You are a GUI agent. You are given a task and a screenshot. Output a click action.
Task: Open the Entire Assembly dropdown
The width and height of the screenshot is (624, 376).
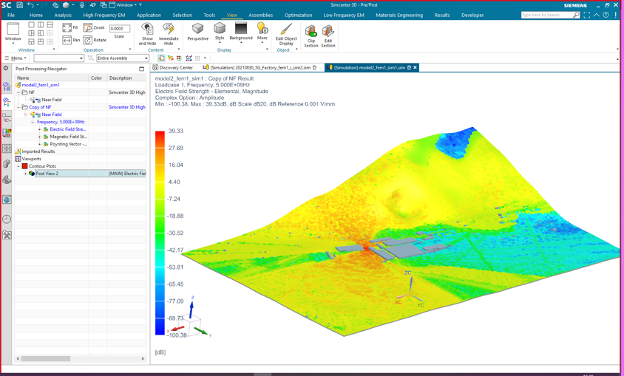coord(123,58)
